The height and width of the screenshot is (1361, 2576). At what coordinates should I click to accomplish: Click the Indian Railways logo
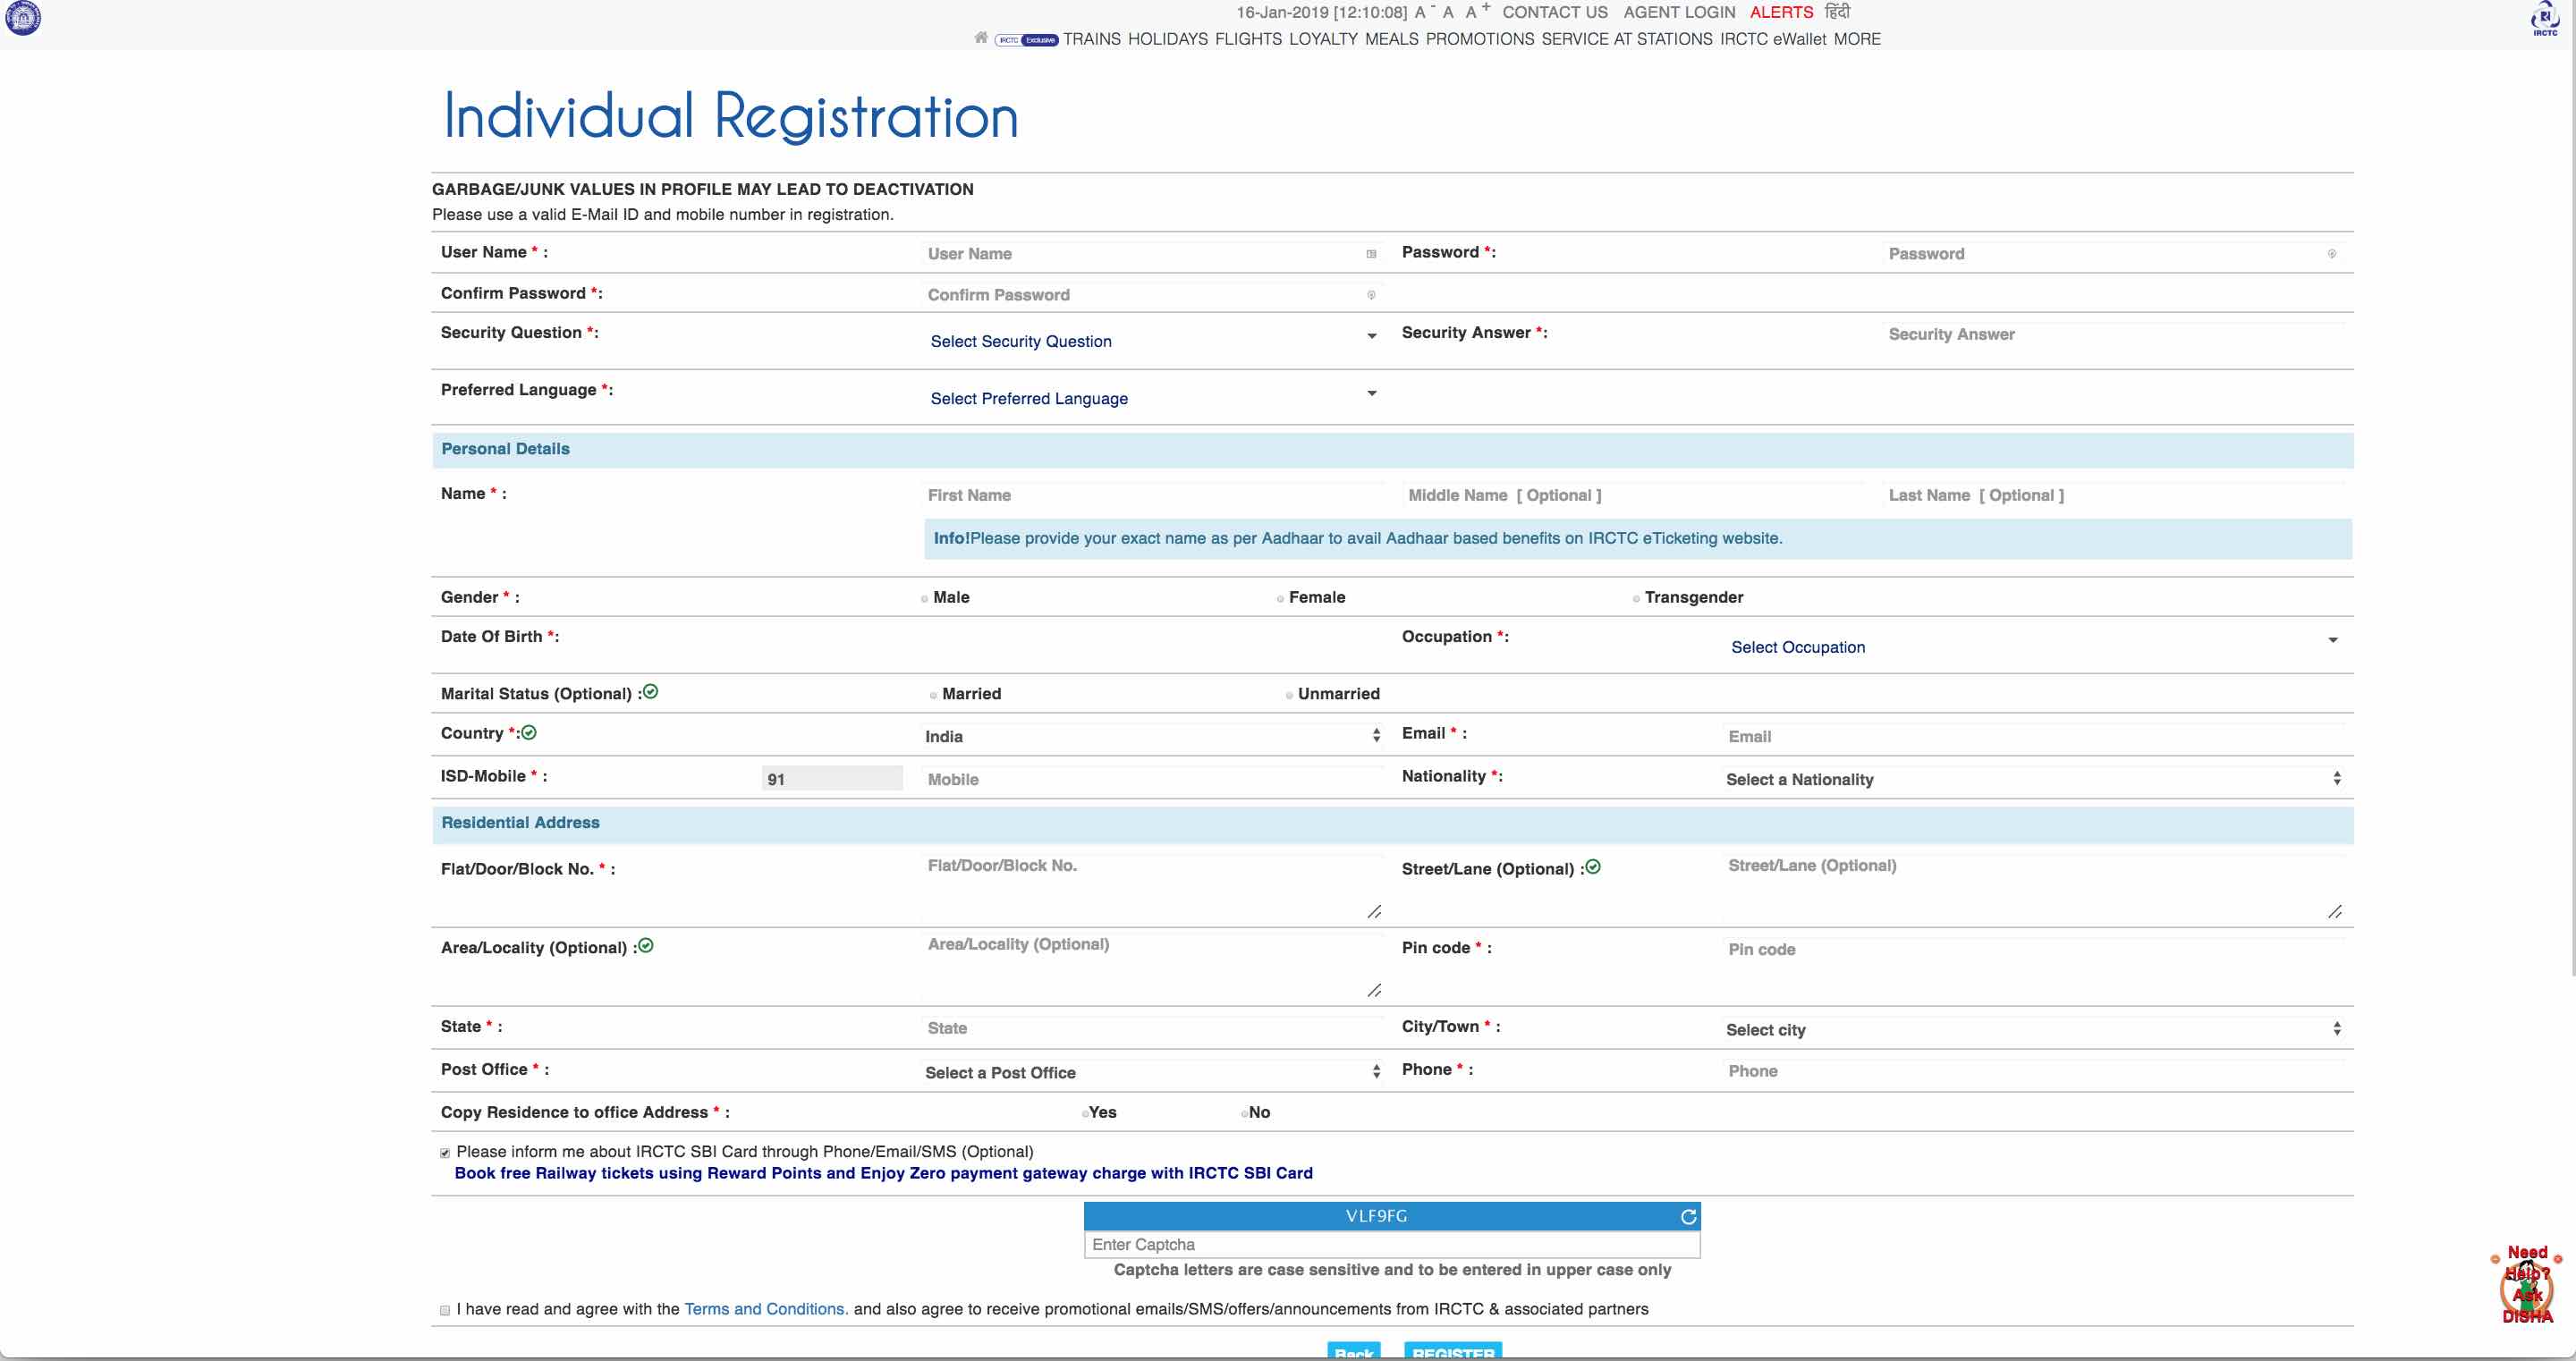(23, 18)
